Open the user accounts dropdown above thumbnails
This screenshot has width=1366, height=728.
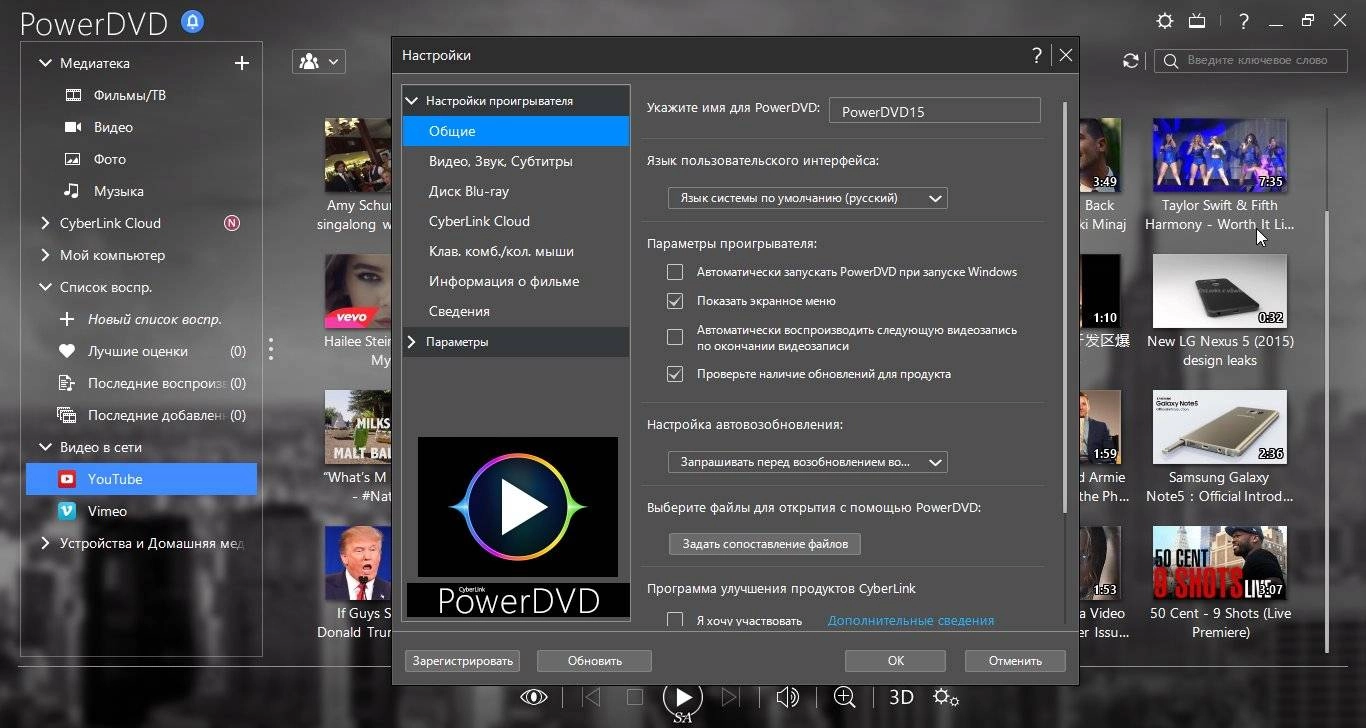click(x=318, y=61)
